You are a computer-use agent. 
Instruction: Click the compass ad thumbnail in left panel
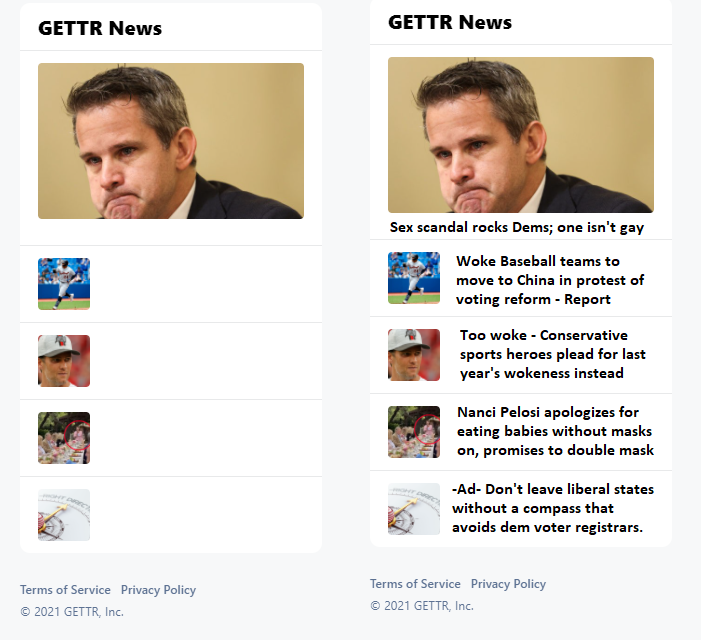coord(64,515)
